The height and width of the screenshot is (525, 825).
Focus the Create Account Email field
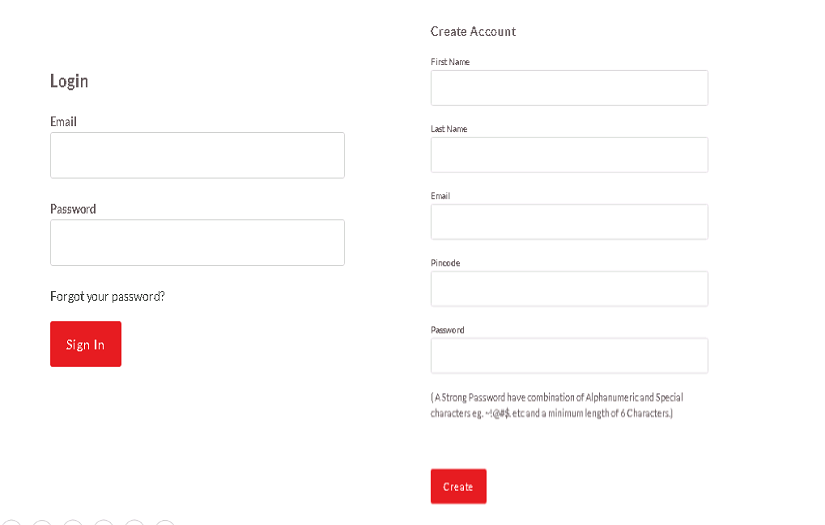tap(569, 222)
